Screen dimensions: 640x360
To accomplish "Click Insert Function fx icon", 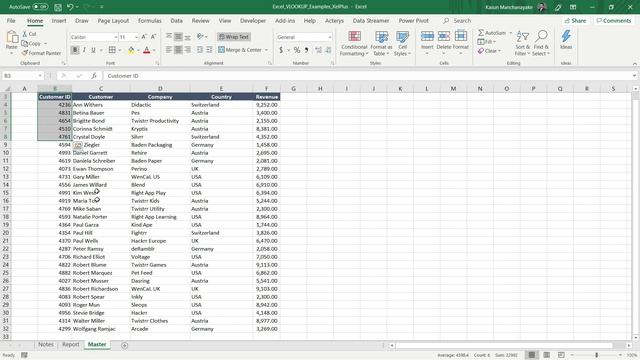I will coord(94,76).
